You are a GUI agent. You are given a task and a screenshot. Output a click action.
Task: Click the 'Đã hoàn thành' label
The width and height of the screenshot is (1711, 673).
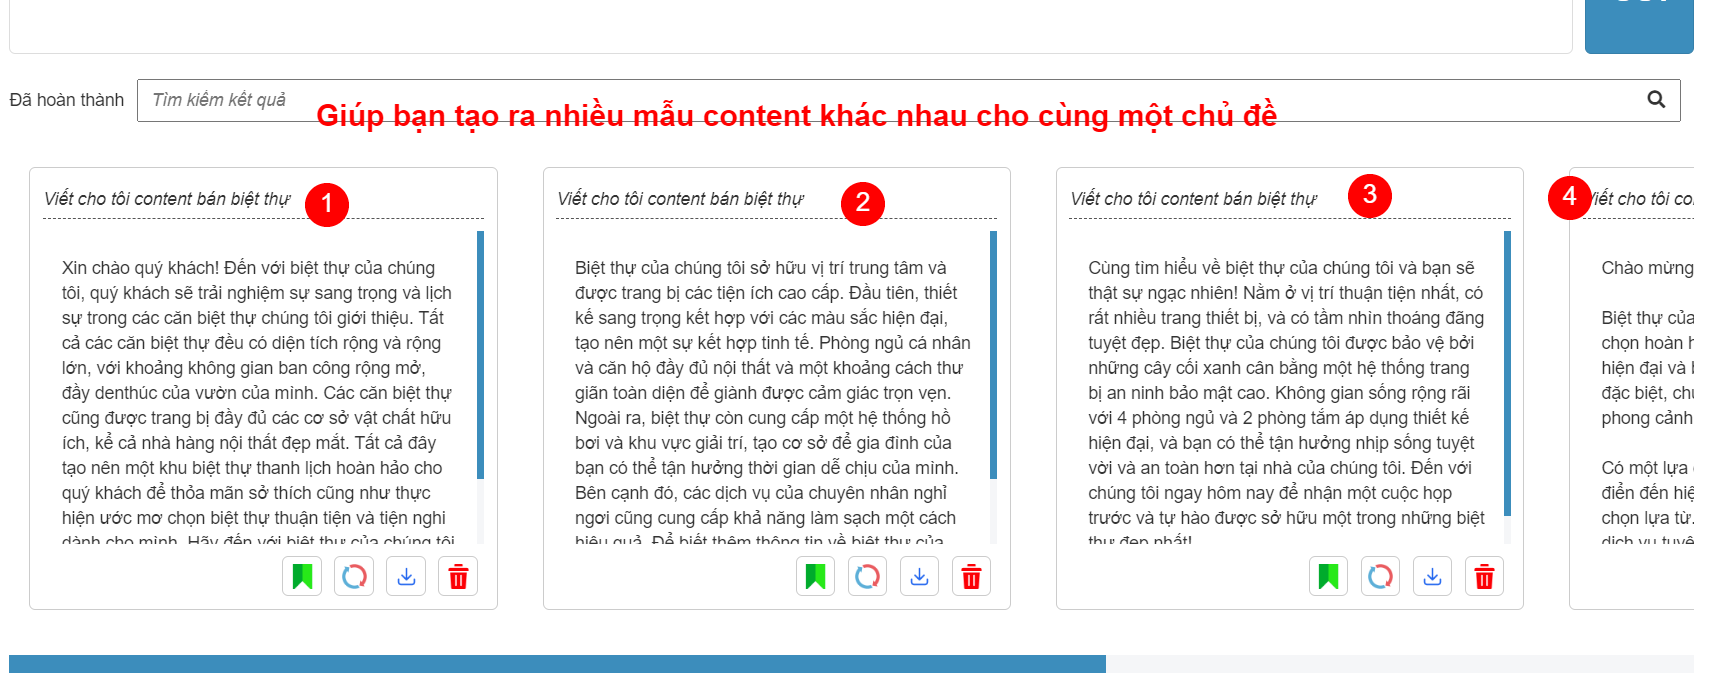pyautogui.click(x=67, y=100)
